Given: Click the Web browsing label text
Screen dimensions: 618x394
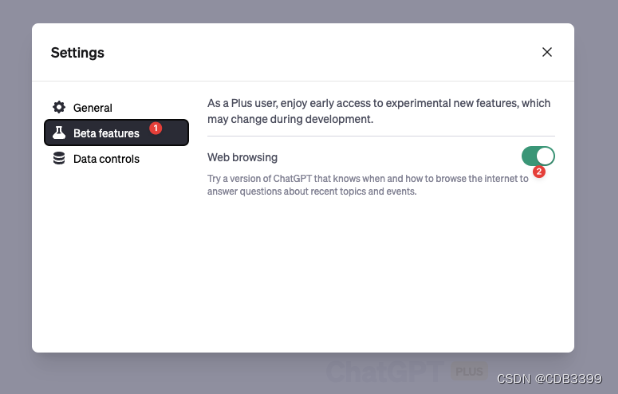Looking at the screenshot, I should (x=242, y=157).
